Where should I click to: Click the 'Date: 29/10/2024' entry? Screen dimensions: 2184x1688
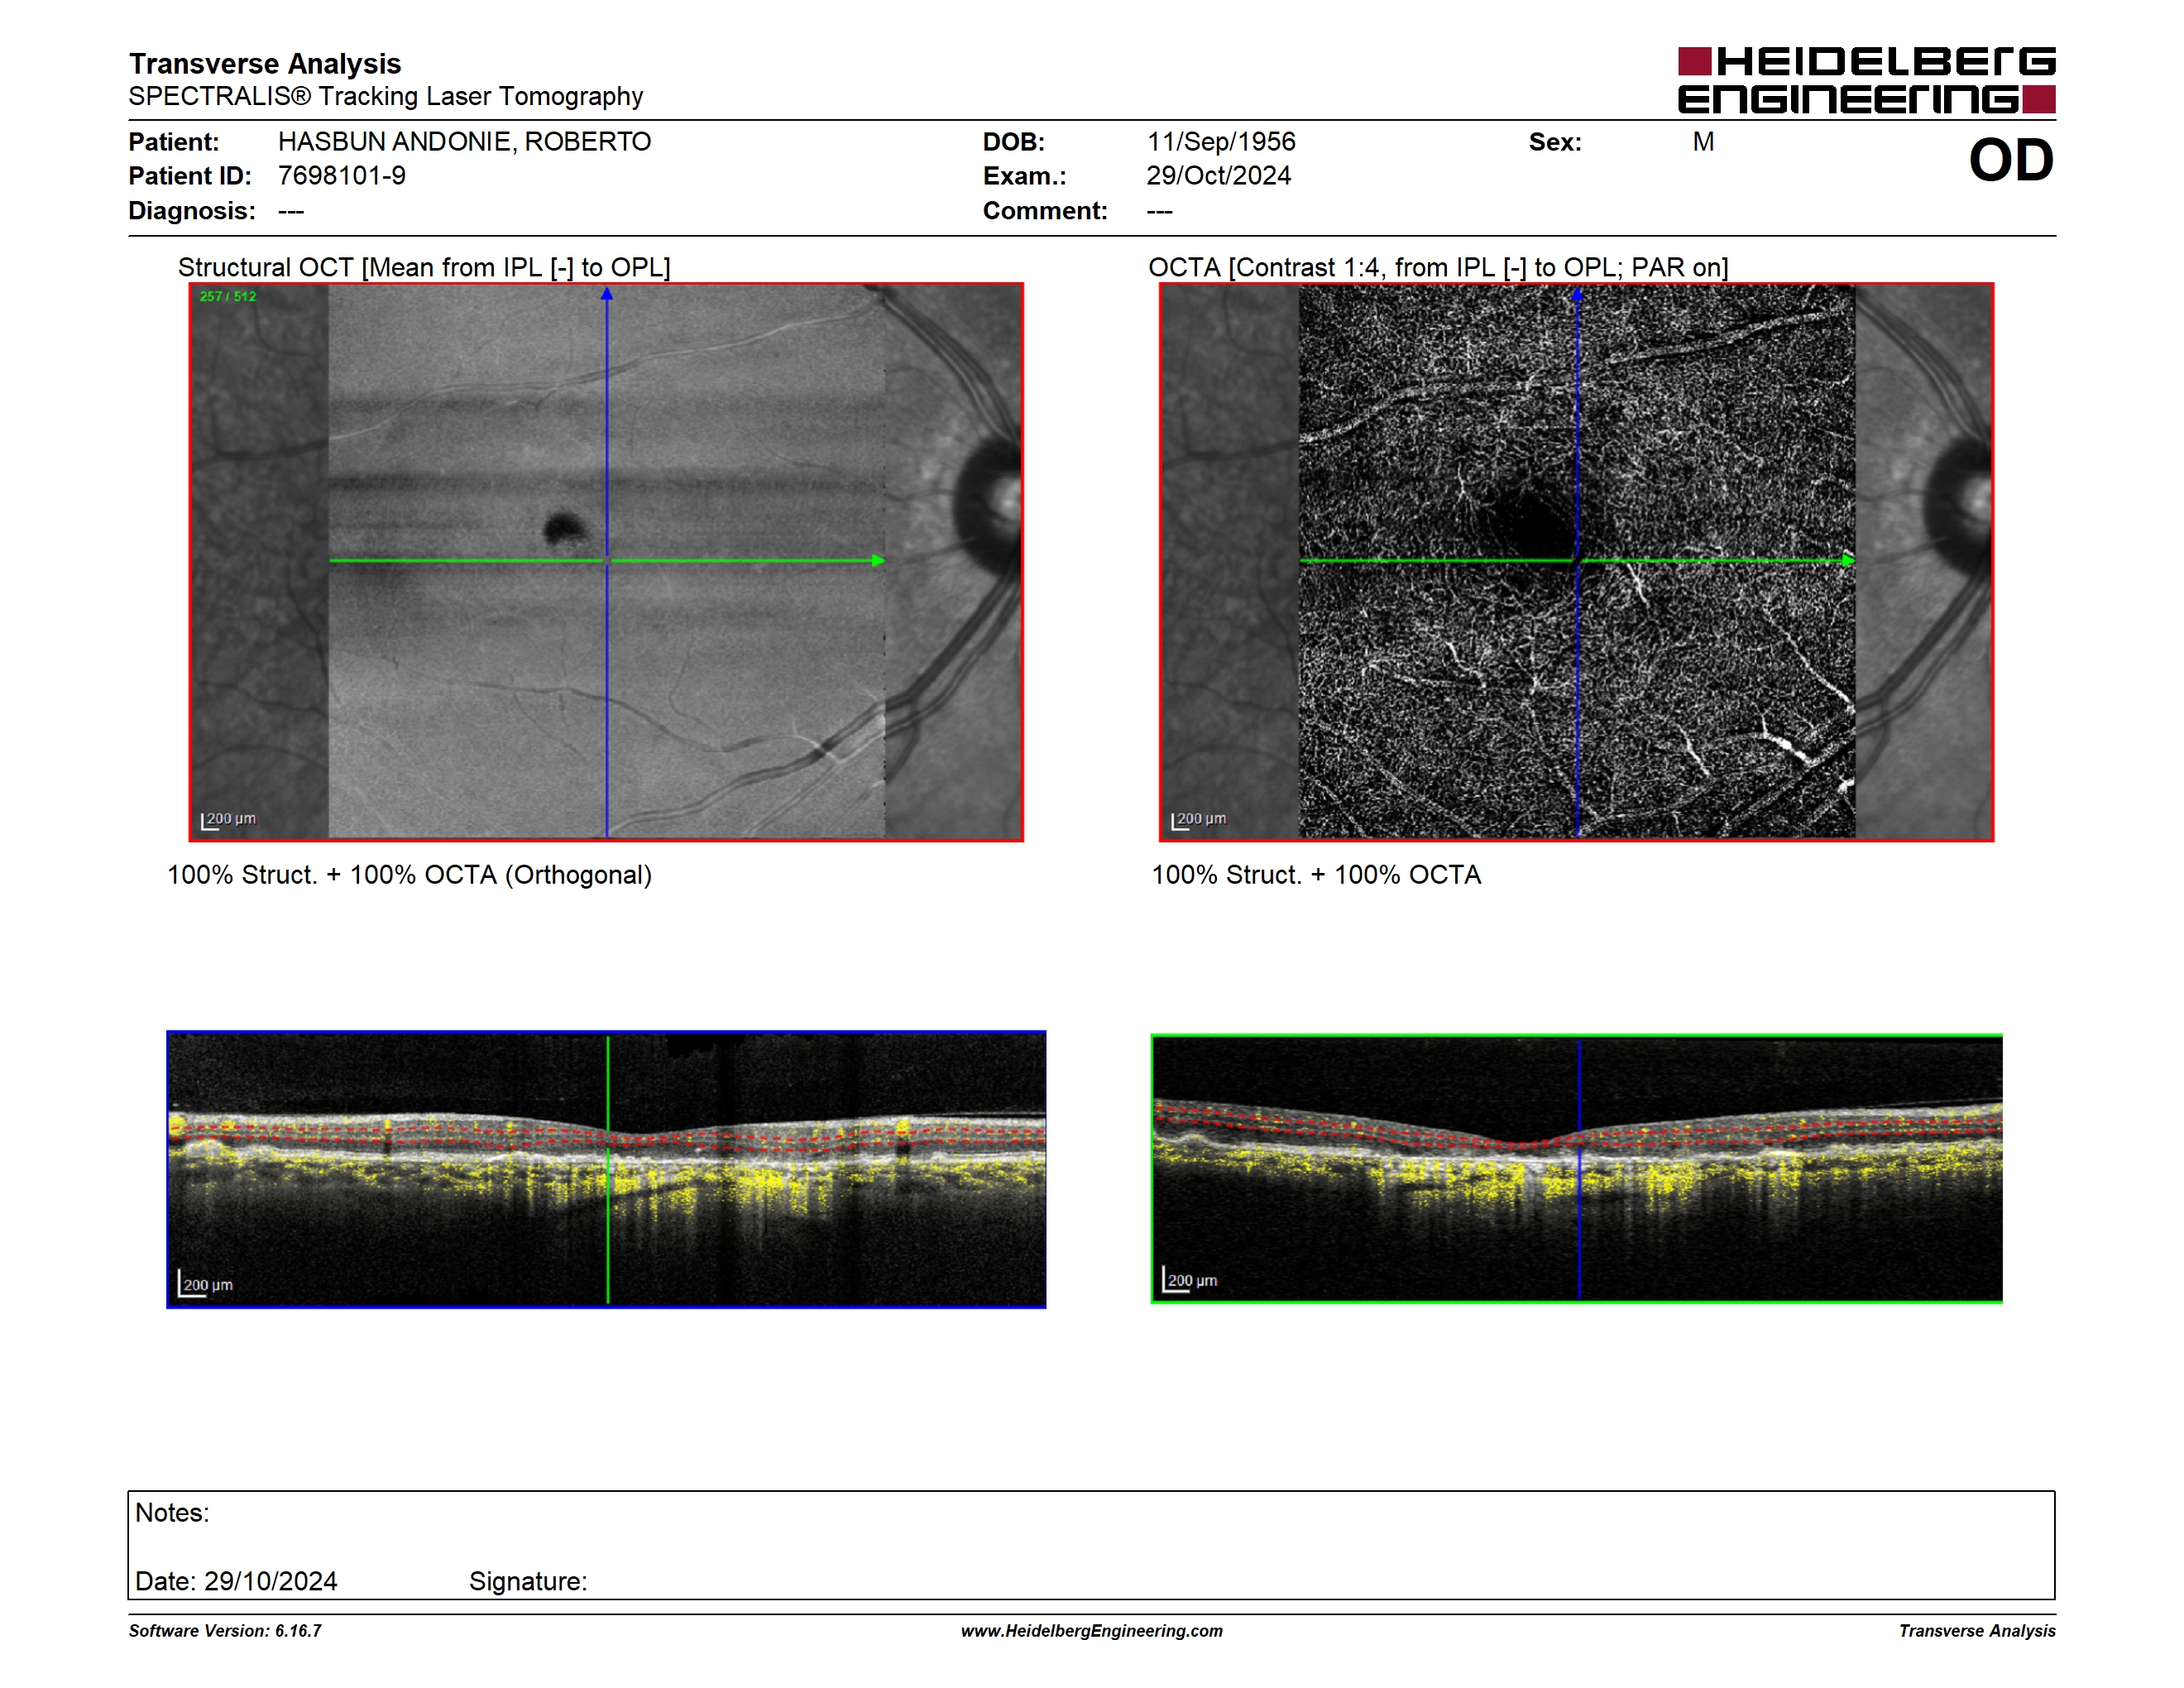coord(236,1582)
